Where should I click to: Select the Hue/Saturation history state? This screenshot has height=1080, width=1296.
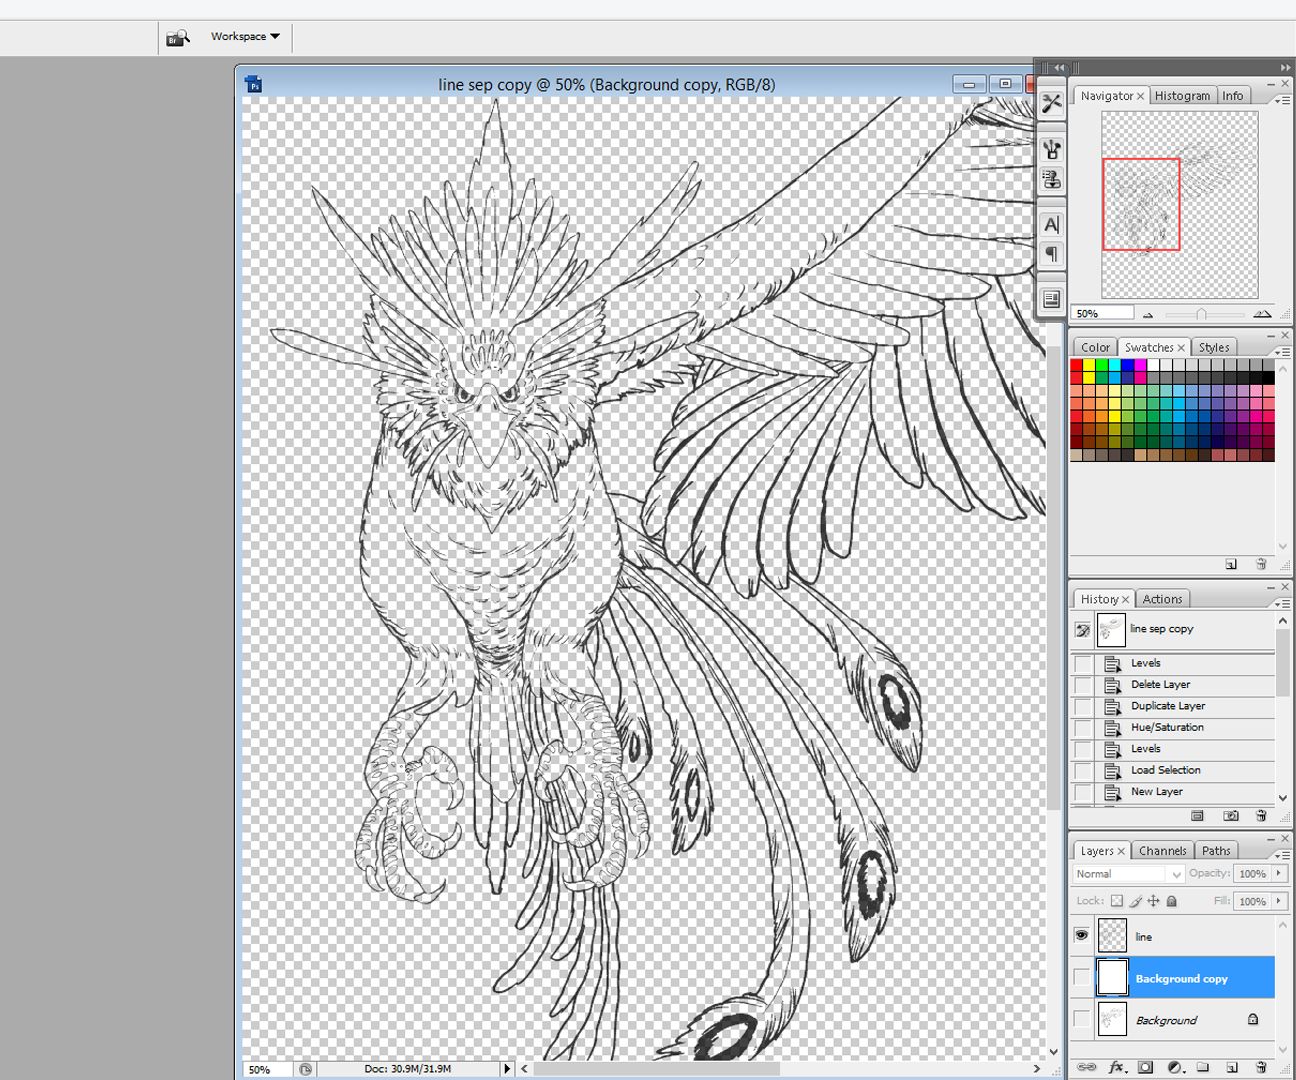tap(1167, 727)
